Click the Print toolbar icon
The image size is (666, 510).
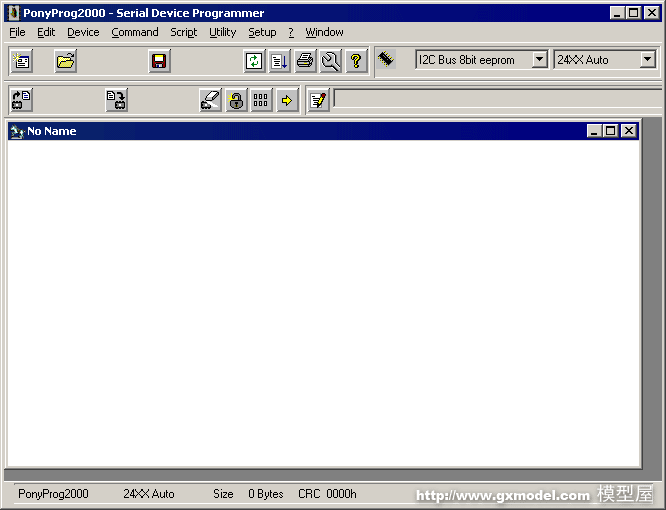coord(305,61)
